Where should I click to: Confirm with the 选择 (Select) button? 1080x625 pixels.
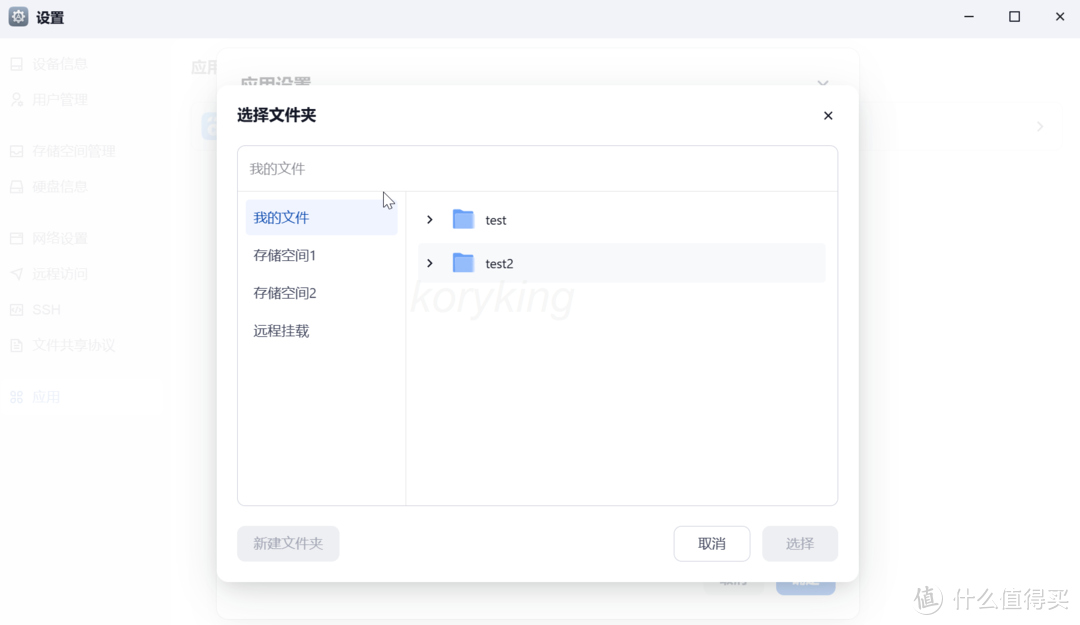800,543
